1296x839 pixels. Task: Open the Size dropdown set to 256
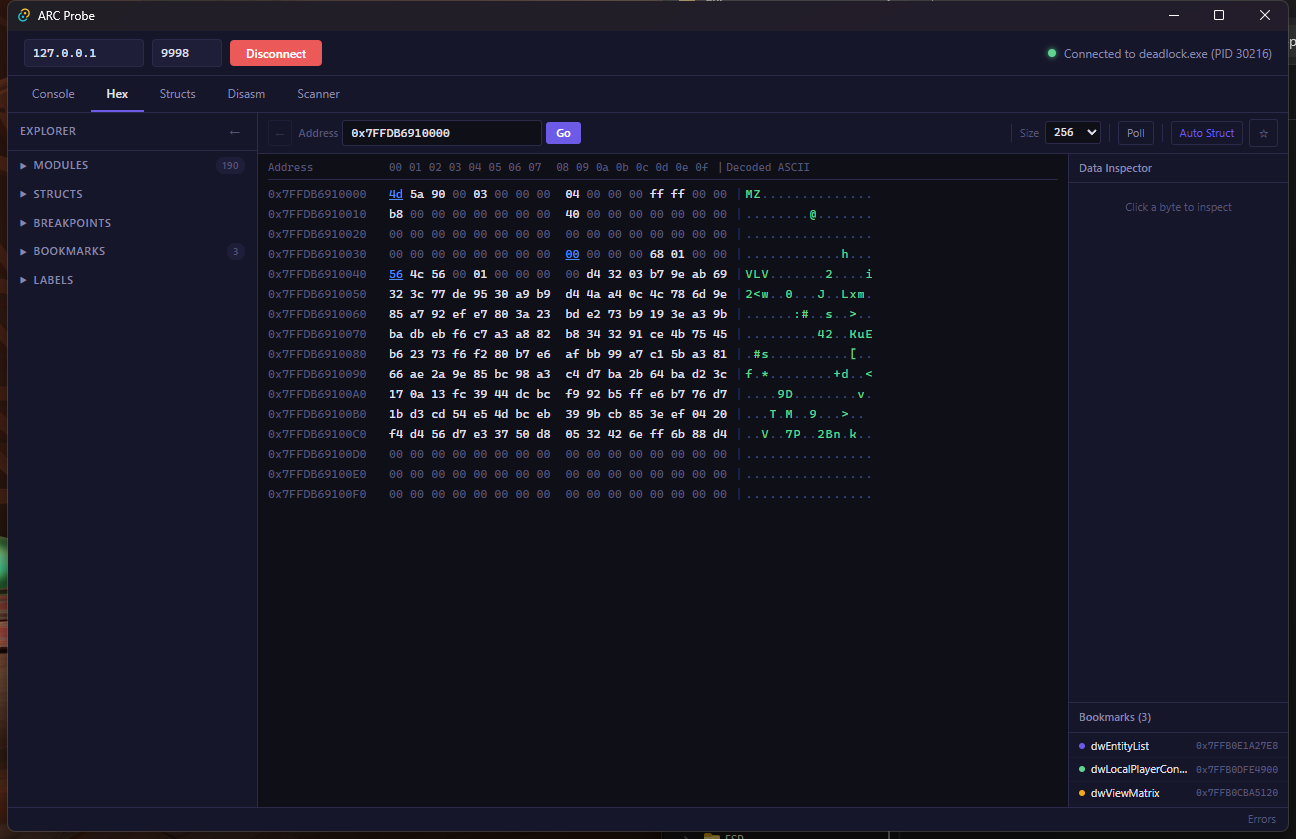[x=1073, y=133]
